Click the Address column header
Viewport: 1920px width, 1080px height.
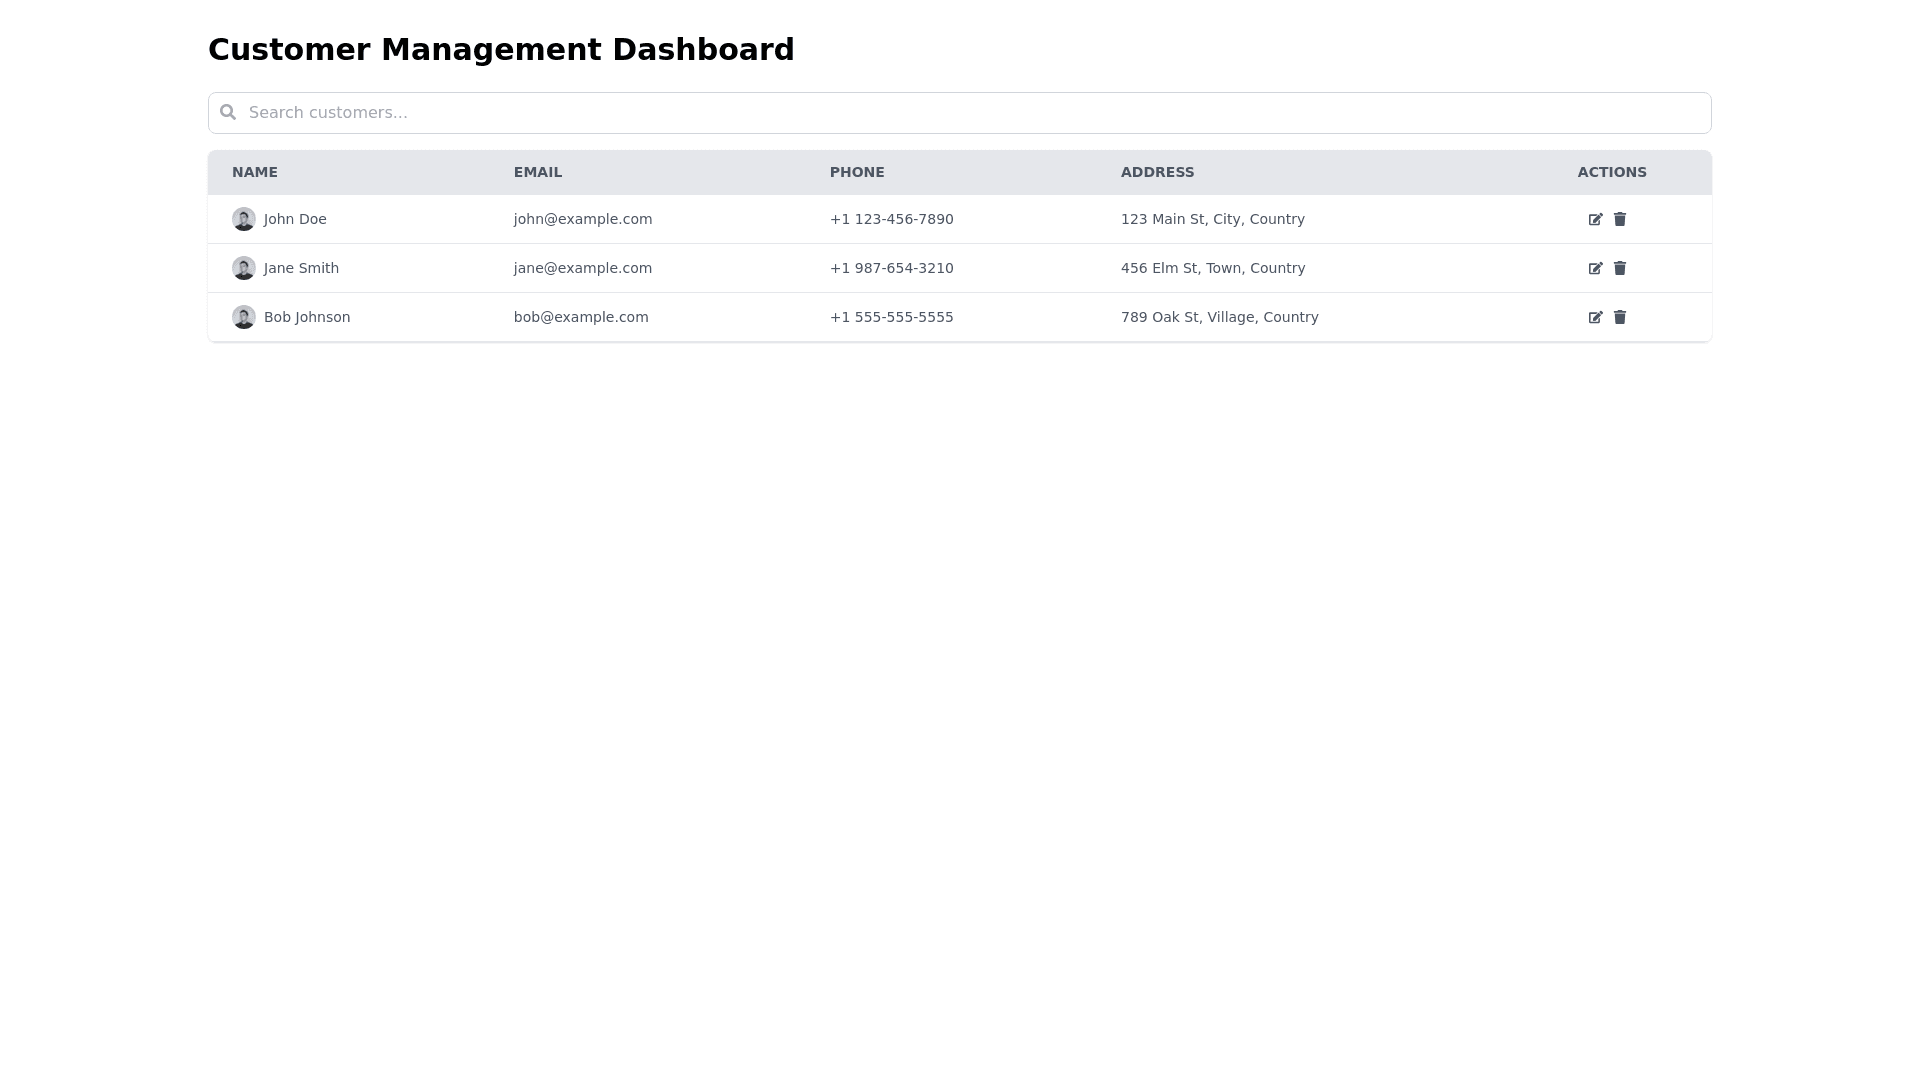(1157, 172)
